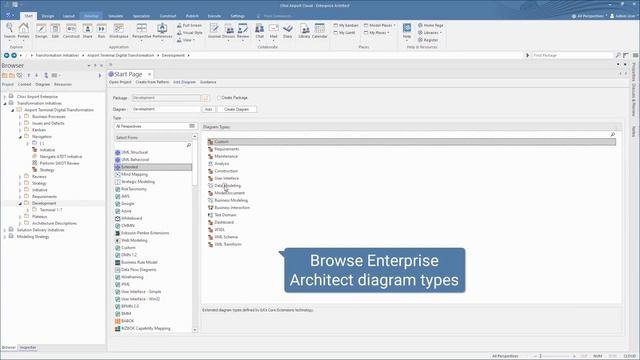Image resolution: width=640 pixels, height=360 pixels.
Task: Click the Run ribbon icon
Action: tap(101, 31)
